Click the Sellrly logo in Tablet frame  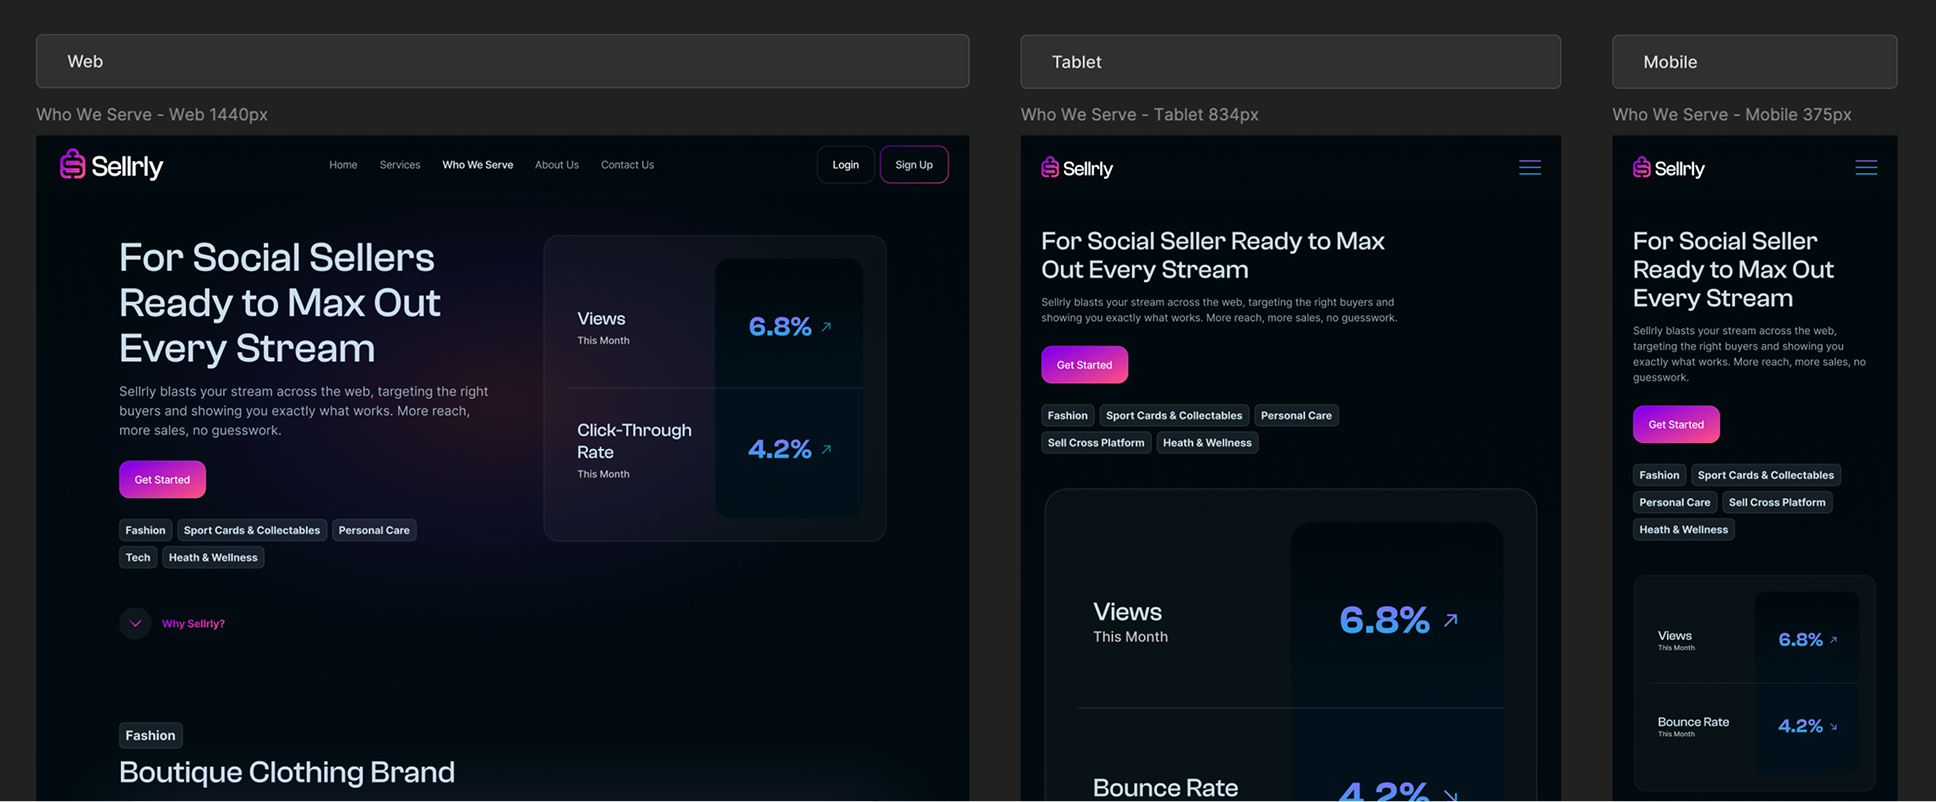tap(1077, 168)
